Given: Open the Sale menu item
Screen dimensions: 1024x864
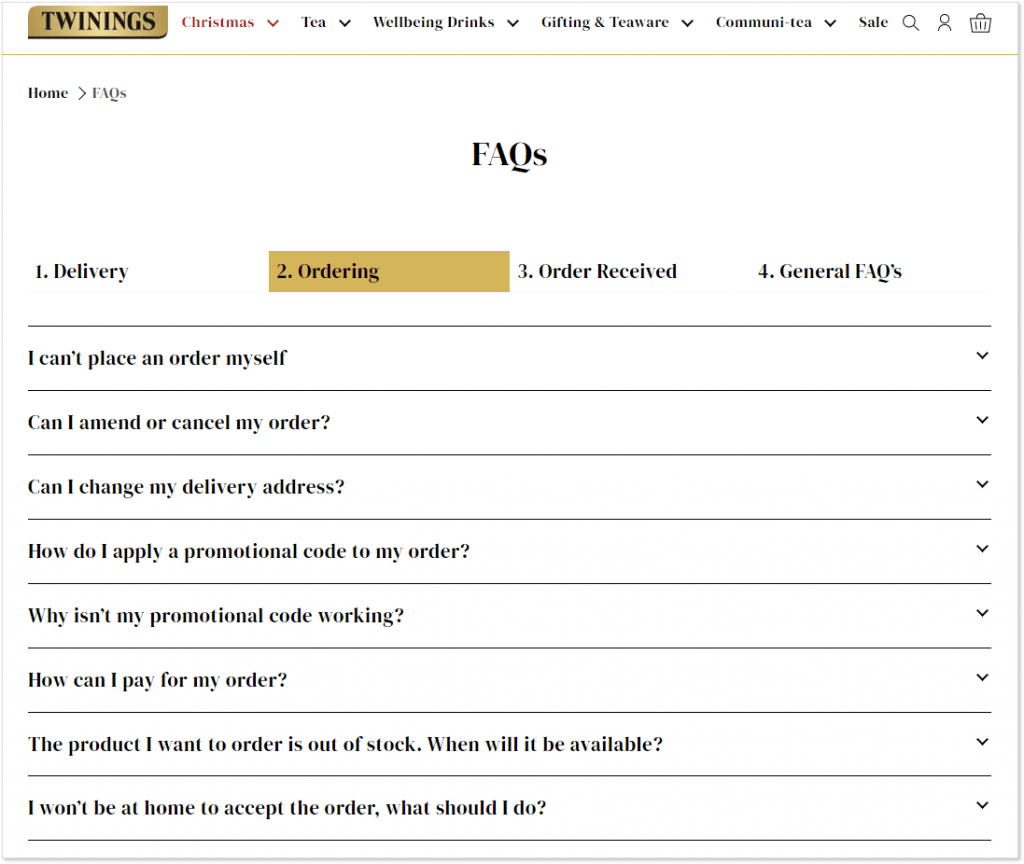Looking at the screenshot, I should tap(873, 22).
